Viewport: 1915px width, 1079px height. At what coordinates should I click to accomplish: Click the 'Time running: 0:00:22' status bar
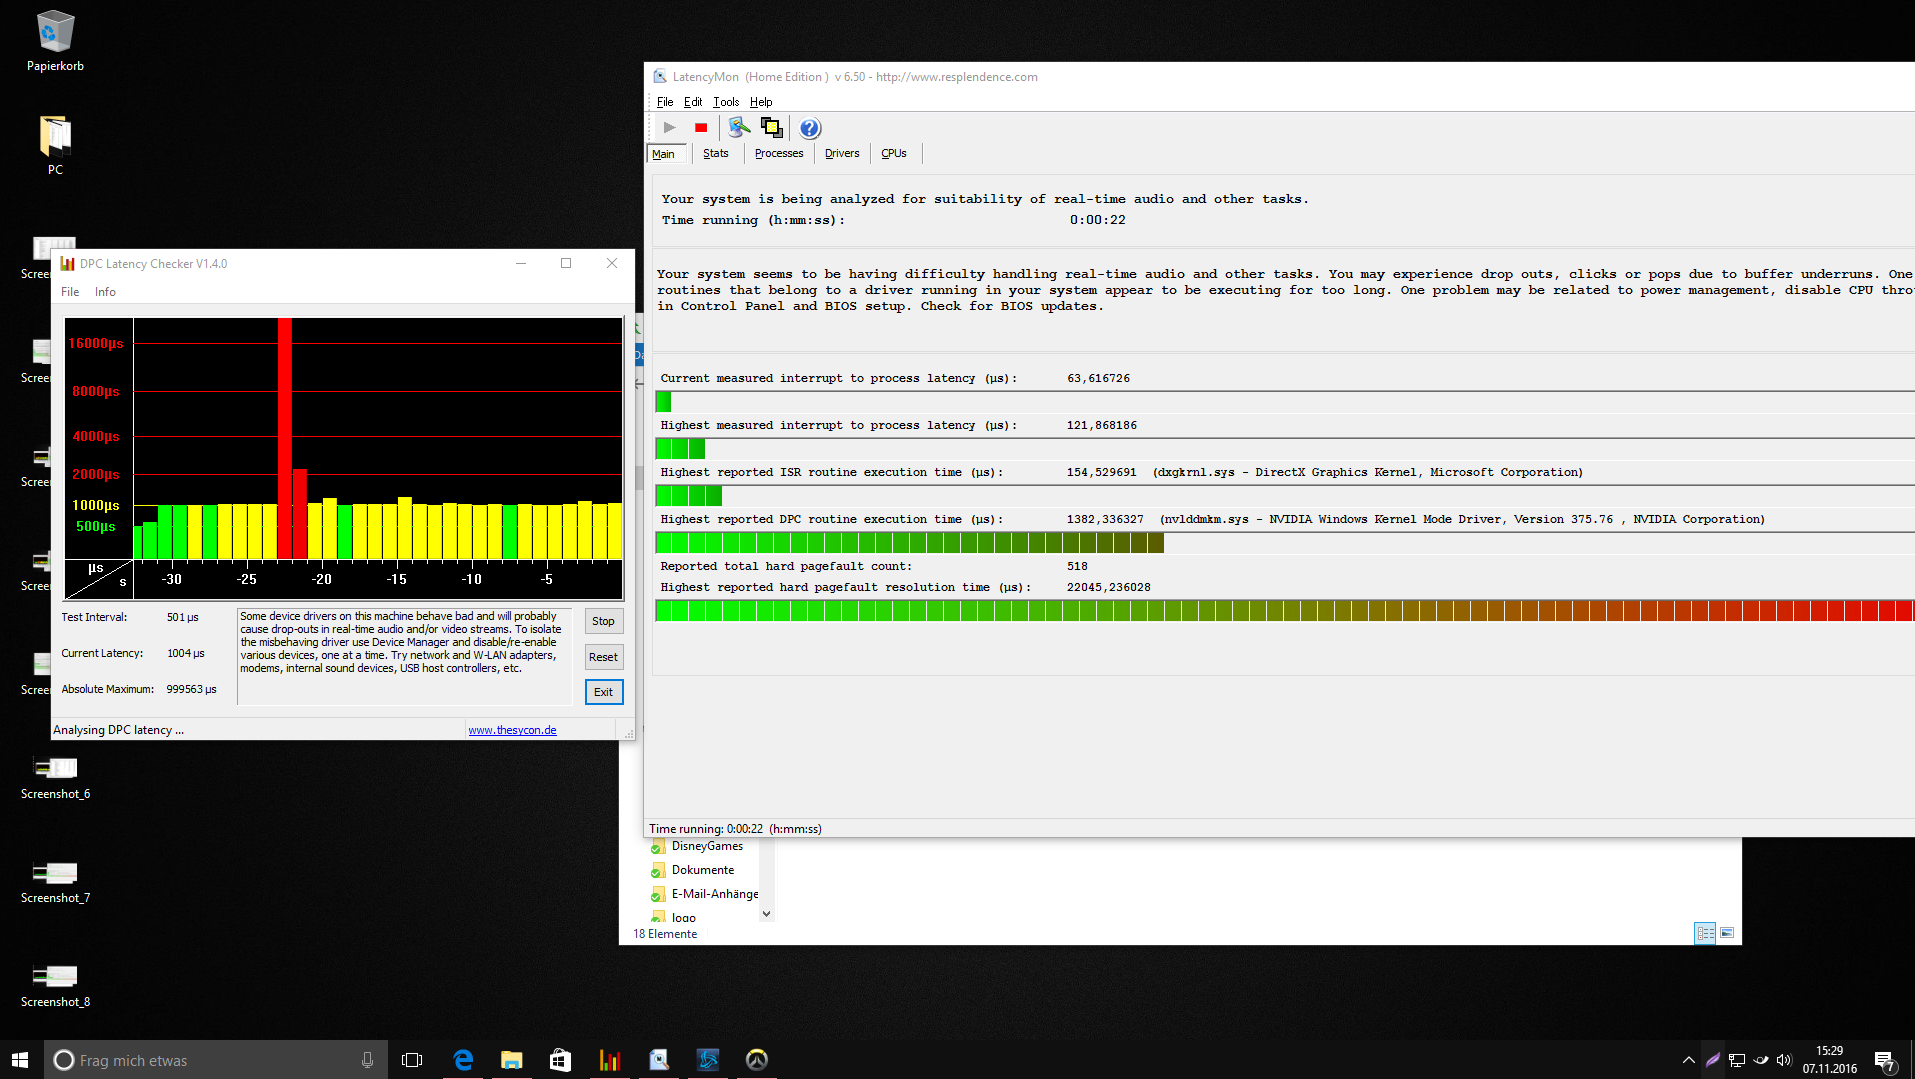pos(735,829)
